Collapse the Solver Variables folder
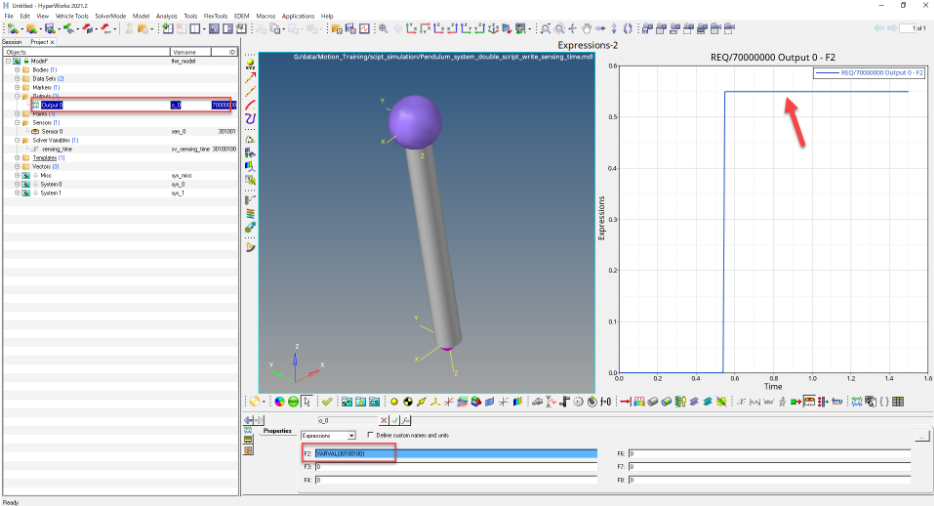Image resolution: width=934 pixels, height=506 pixels. [17, 140]
